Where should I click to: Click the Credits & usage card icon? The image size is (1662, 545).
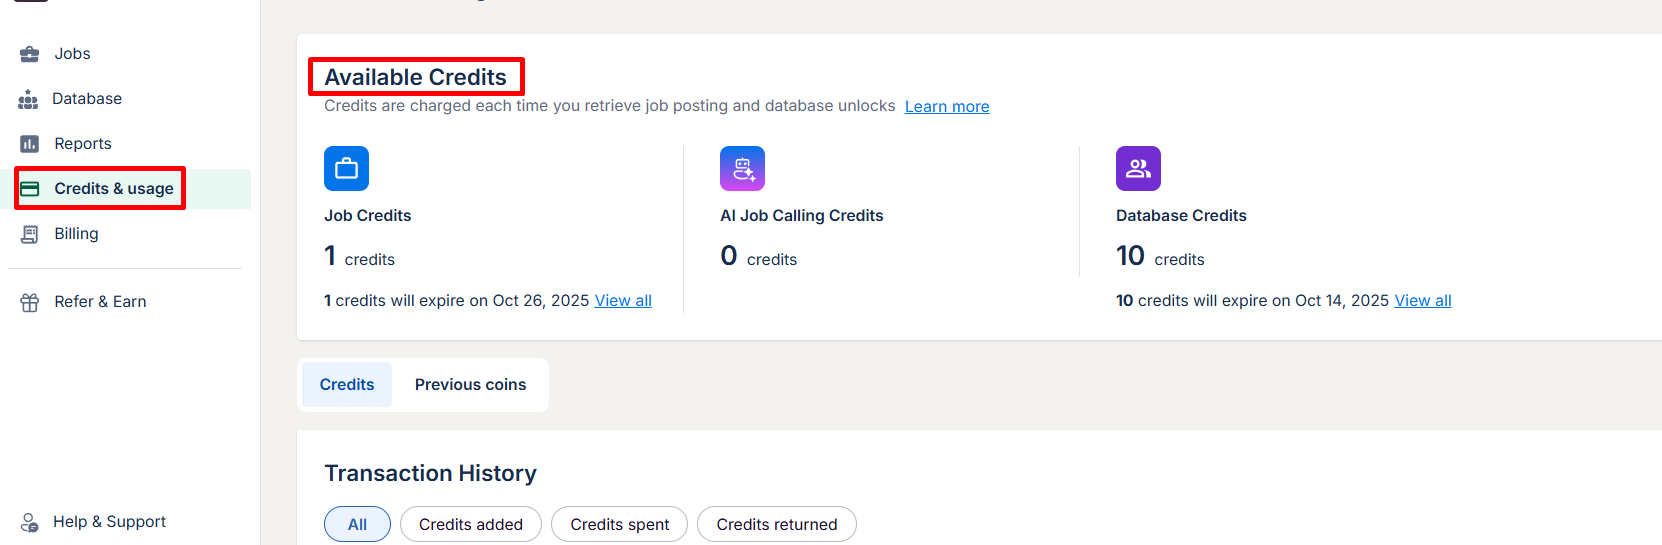pos(30,189)
